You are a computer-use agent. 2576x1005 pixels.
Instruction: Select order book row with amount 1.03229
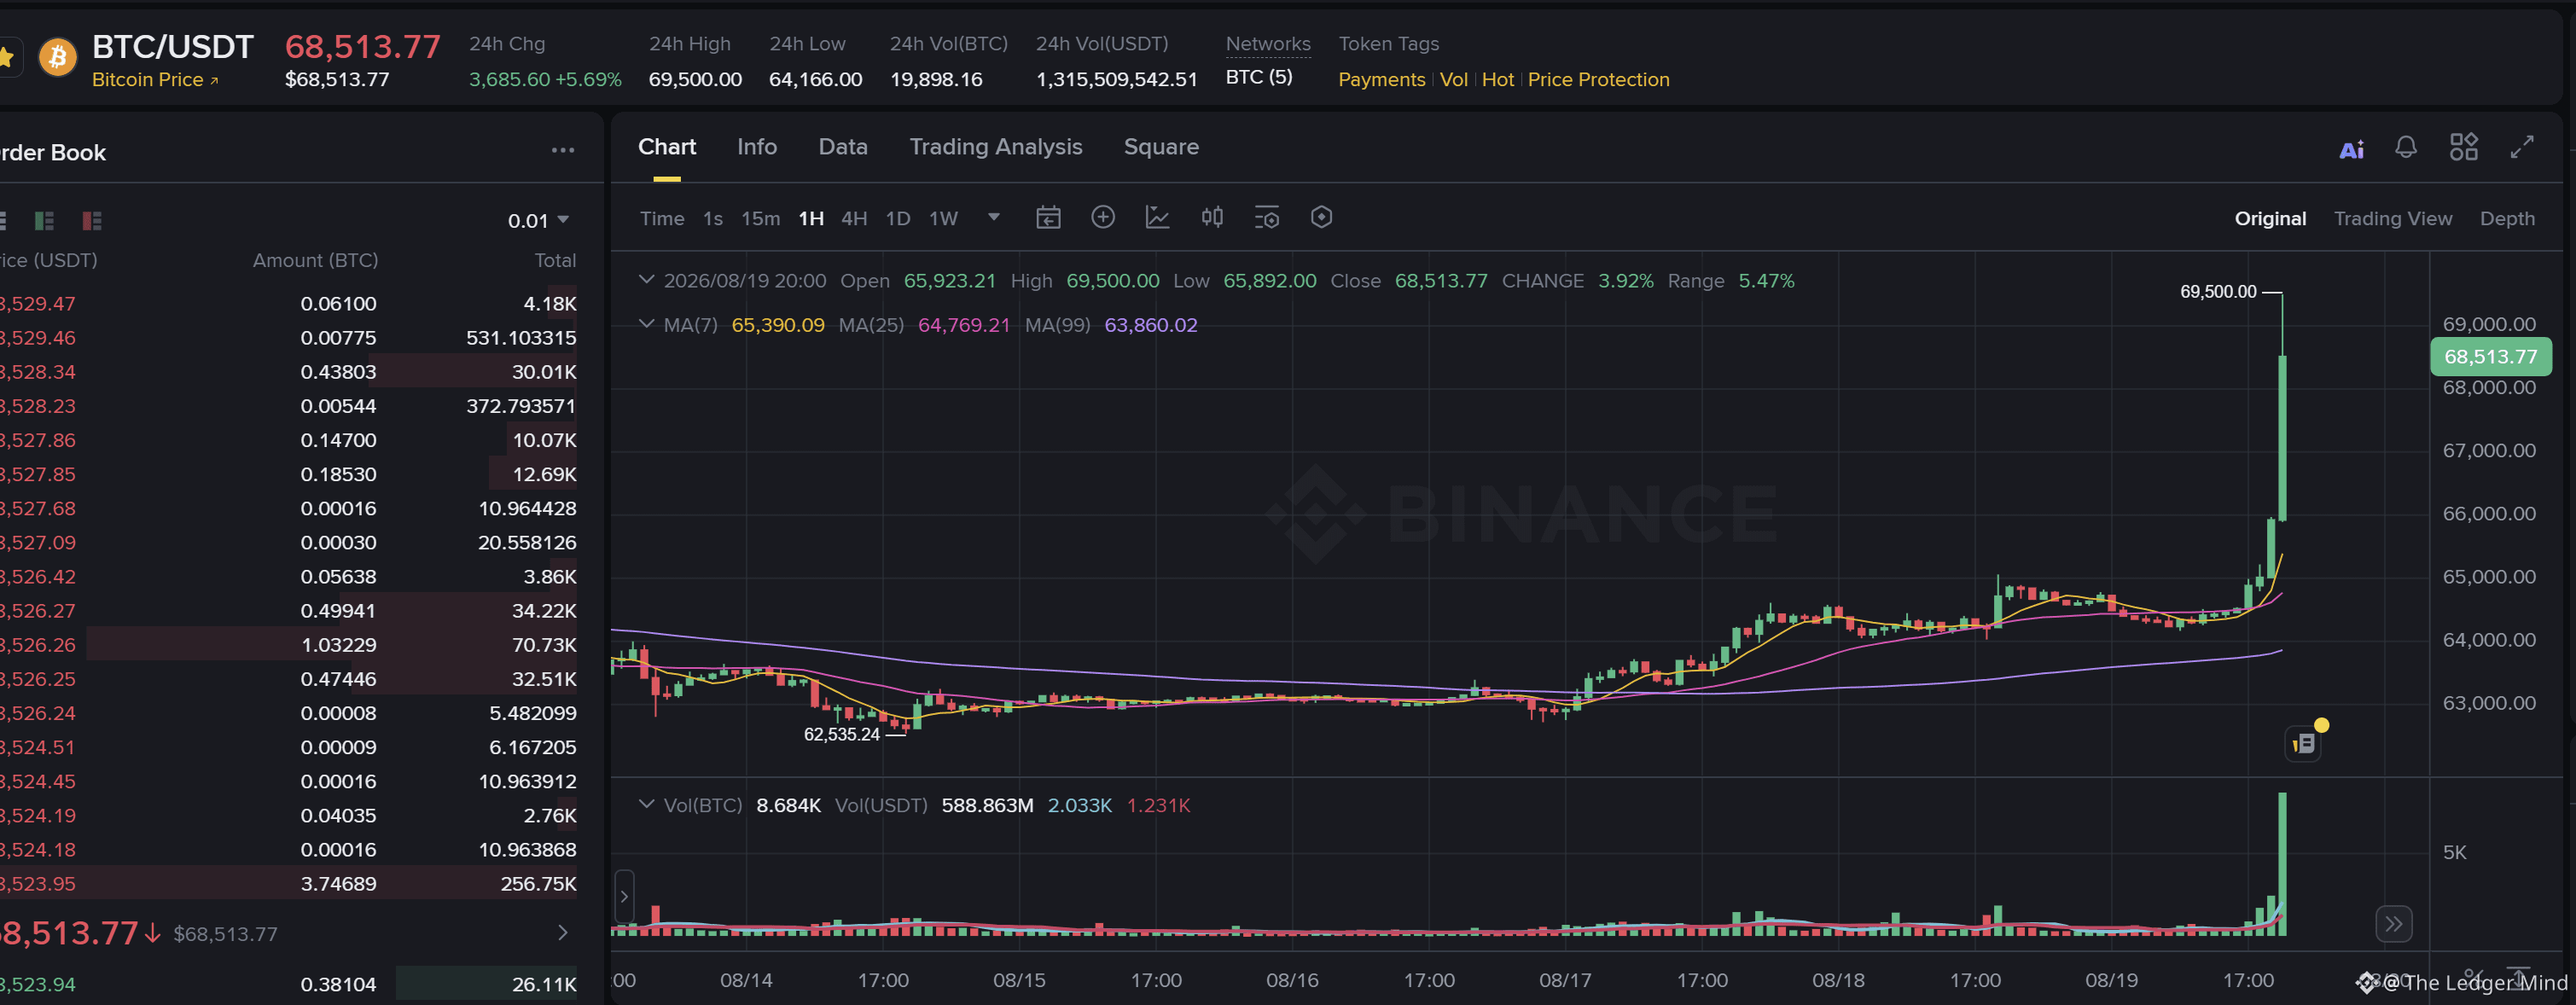tap(288, 644)
